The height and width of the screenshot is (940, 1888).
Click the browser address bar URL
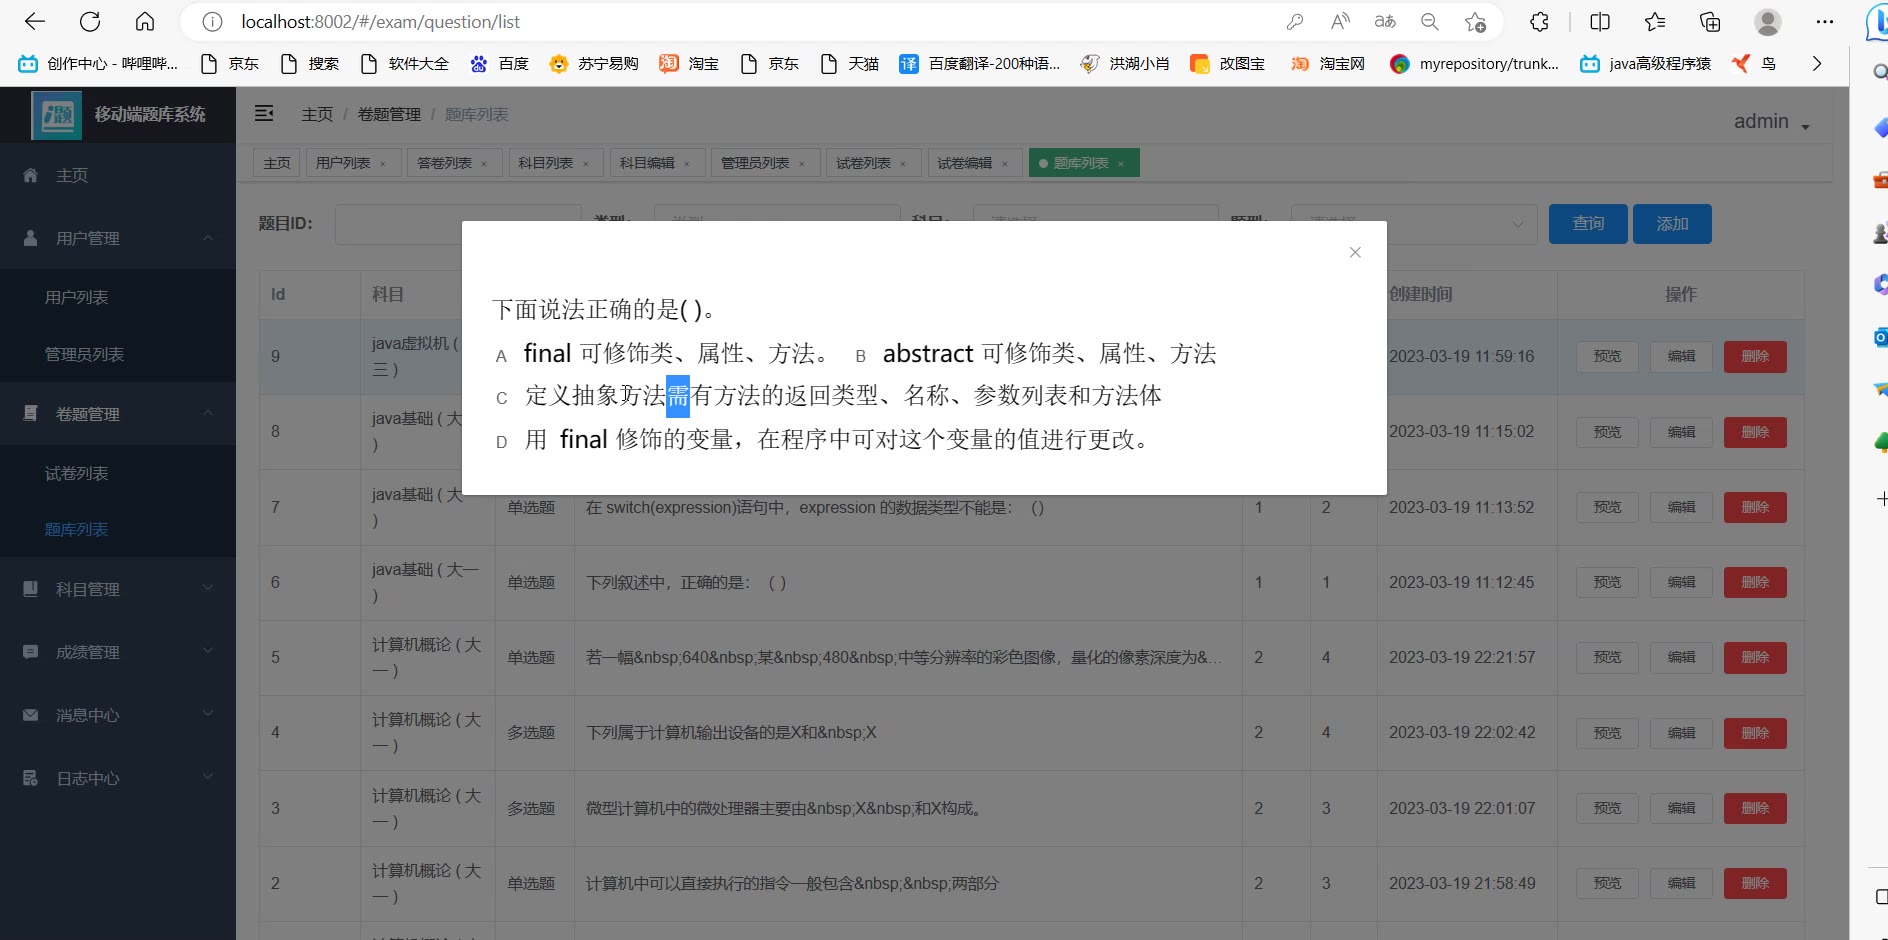(x=380, y=22)
